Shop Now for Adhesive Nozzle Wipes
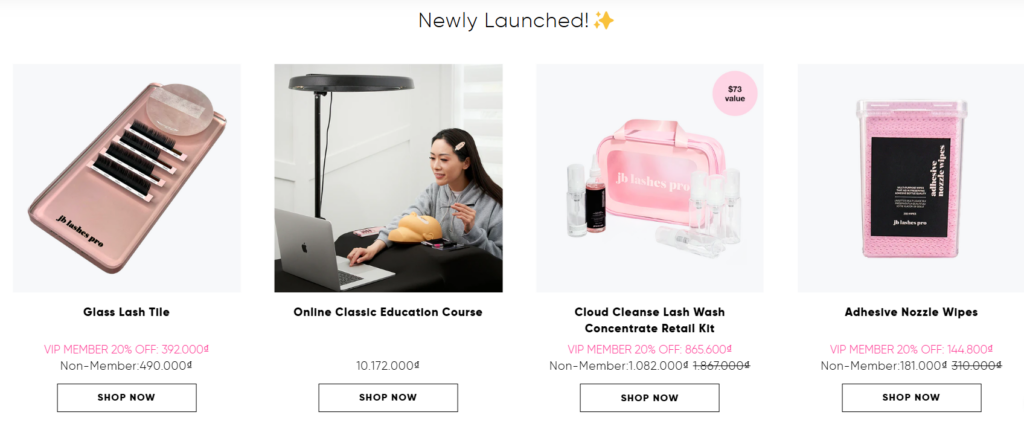 tap(911, 397)
